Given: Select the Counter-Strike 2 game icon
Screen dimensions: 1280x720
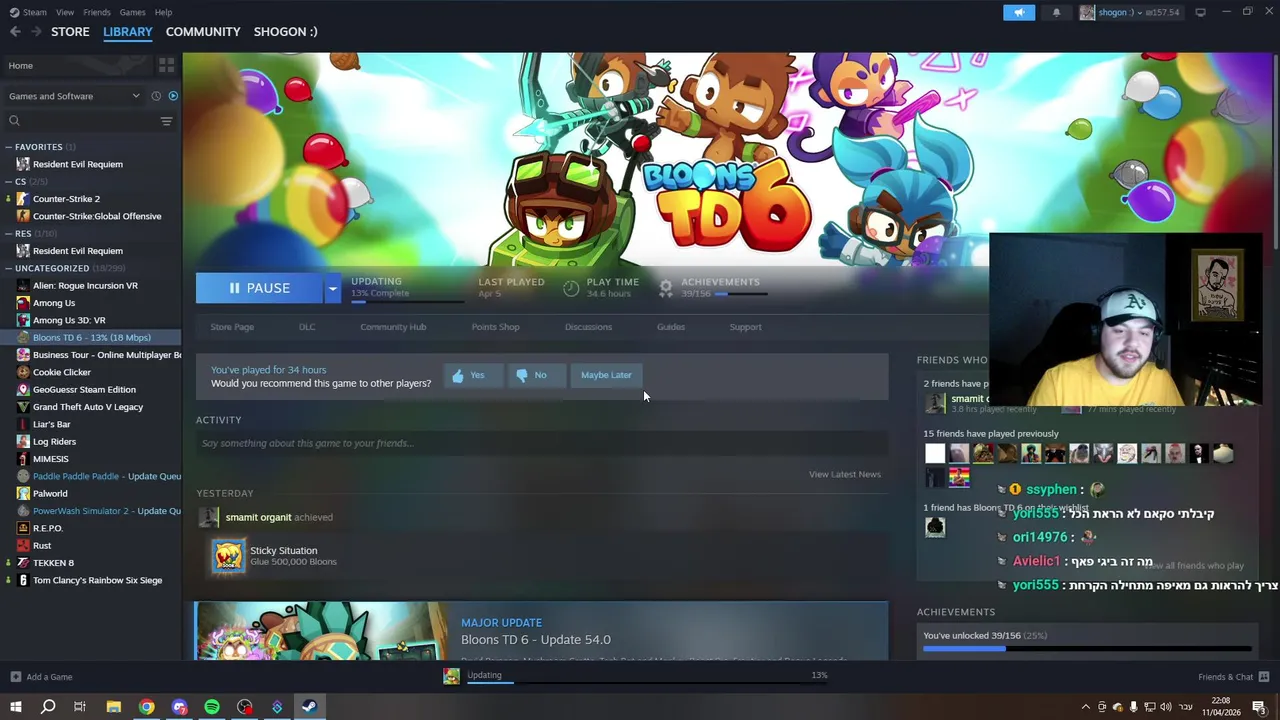Looking at the screenshot, I should tap(23, 199).
